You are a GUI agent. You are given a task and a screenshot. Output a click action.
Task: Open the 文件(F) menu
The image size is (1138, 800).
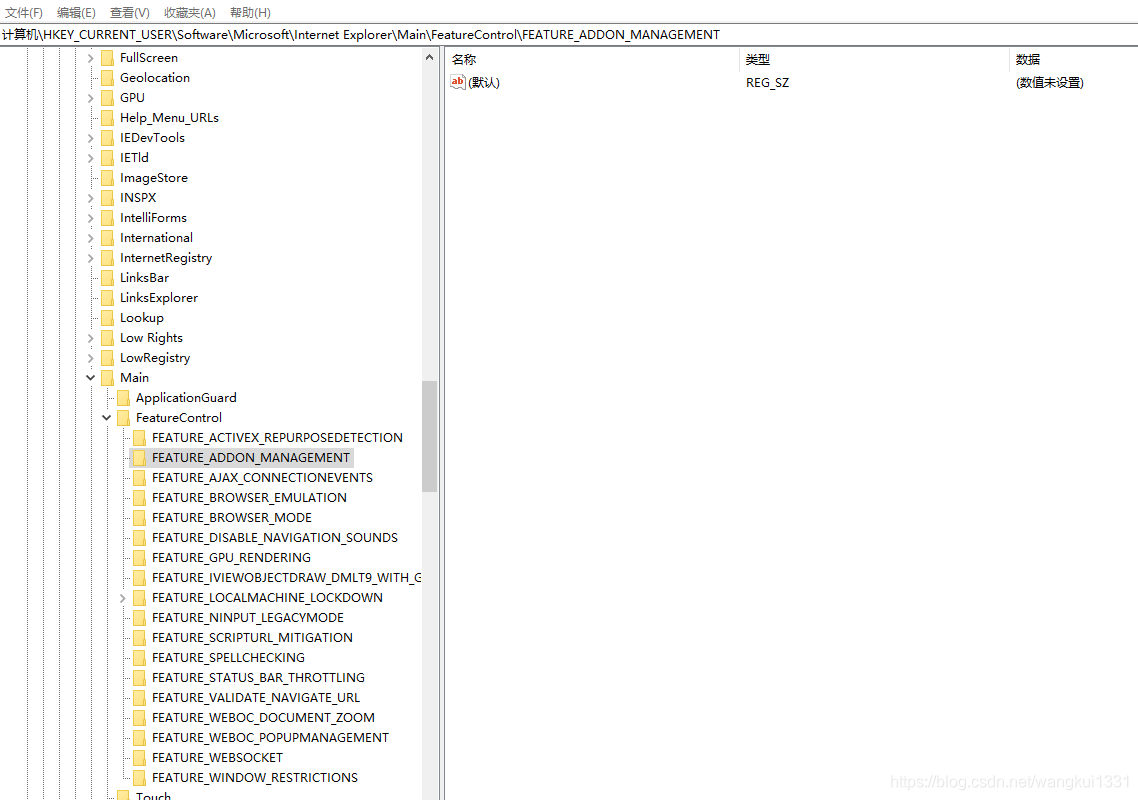click(24, 12)
